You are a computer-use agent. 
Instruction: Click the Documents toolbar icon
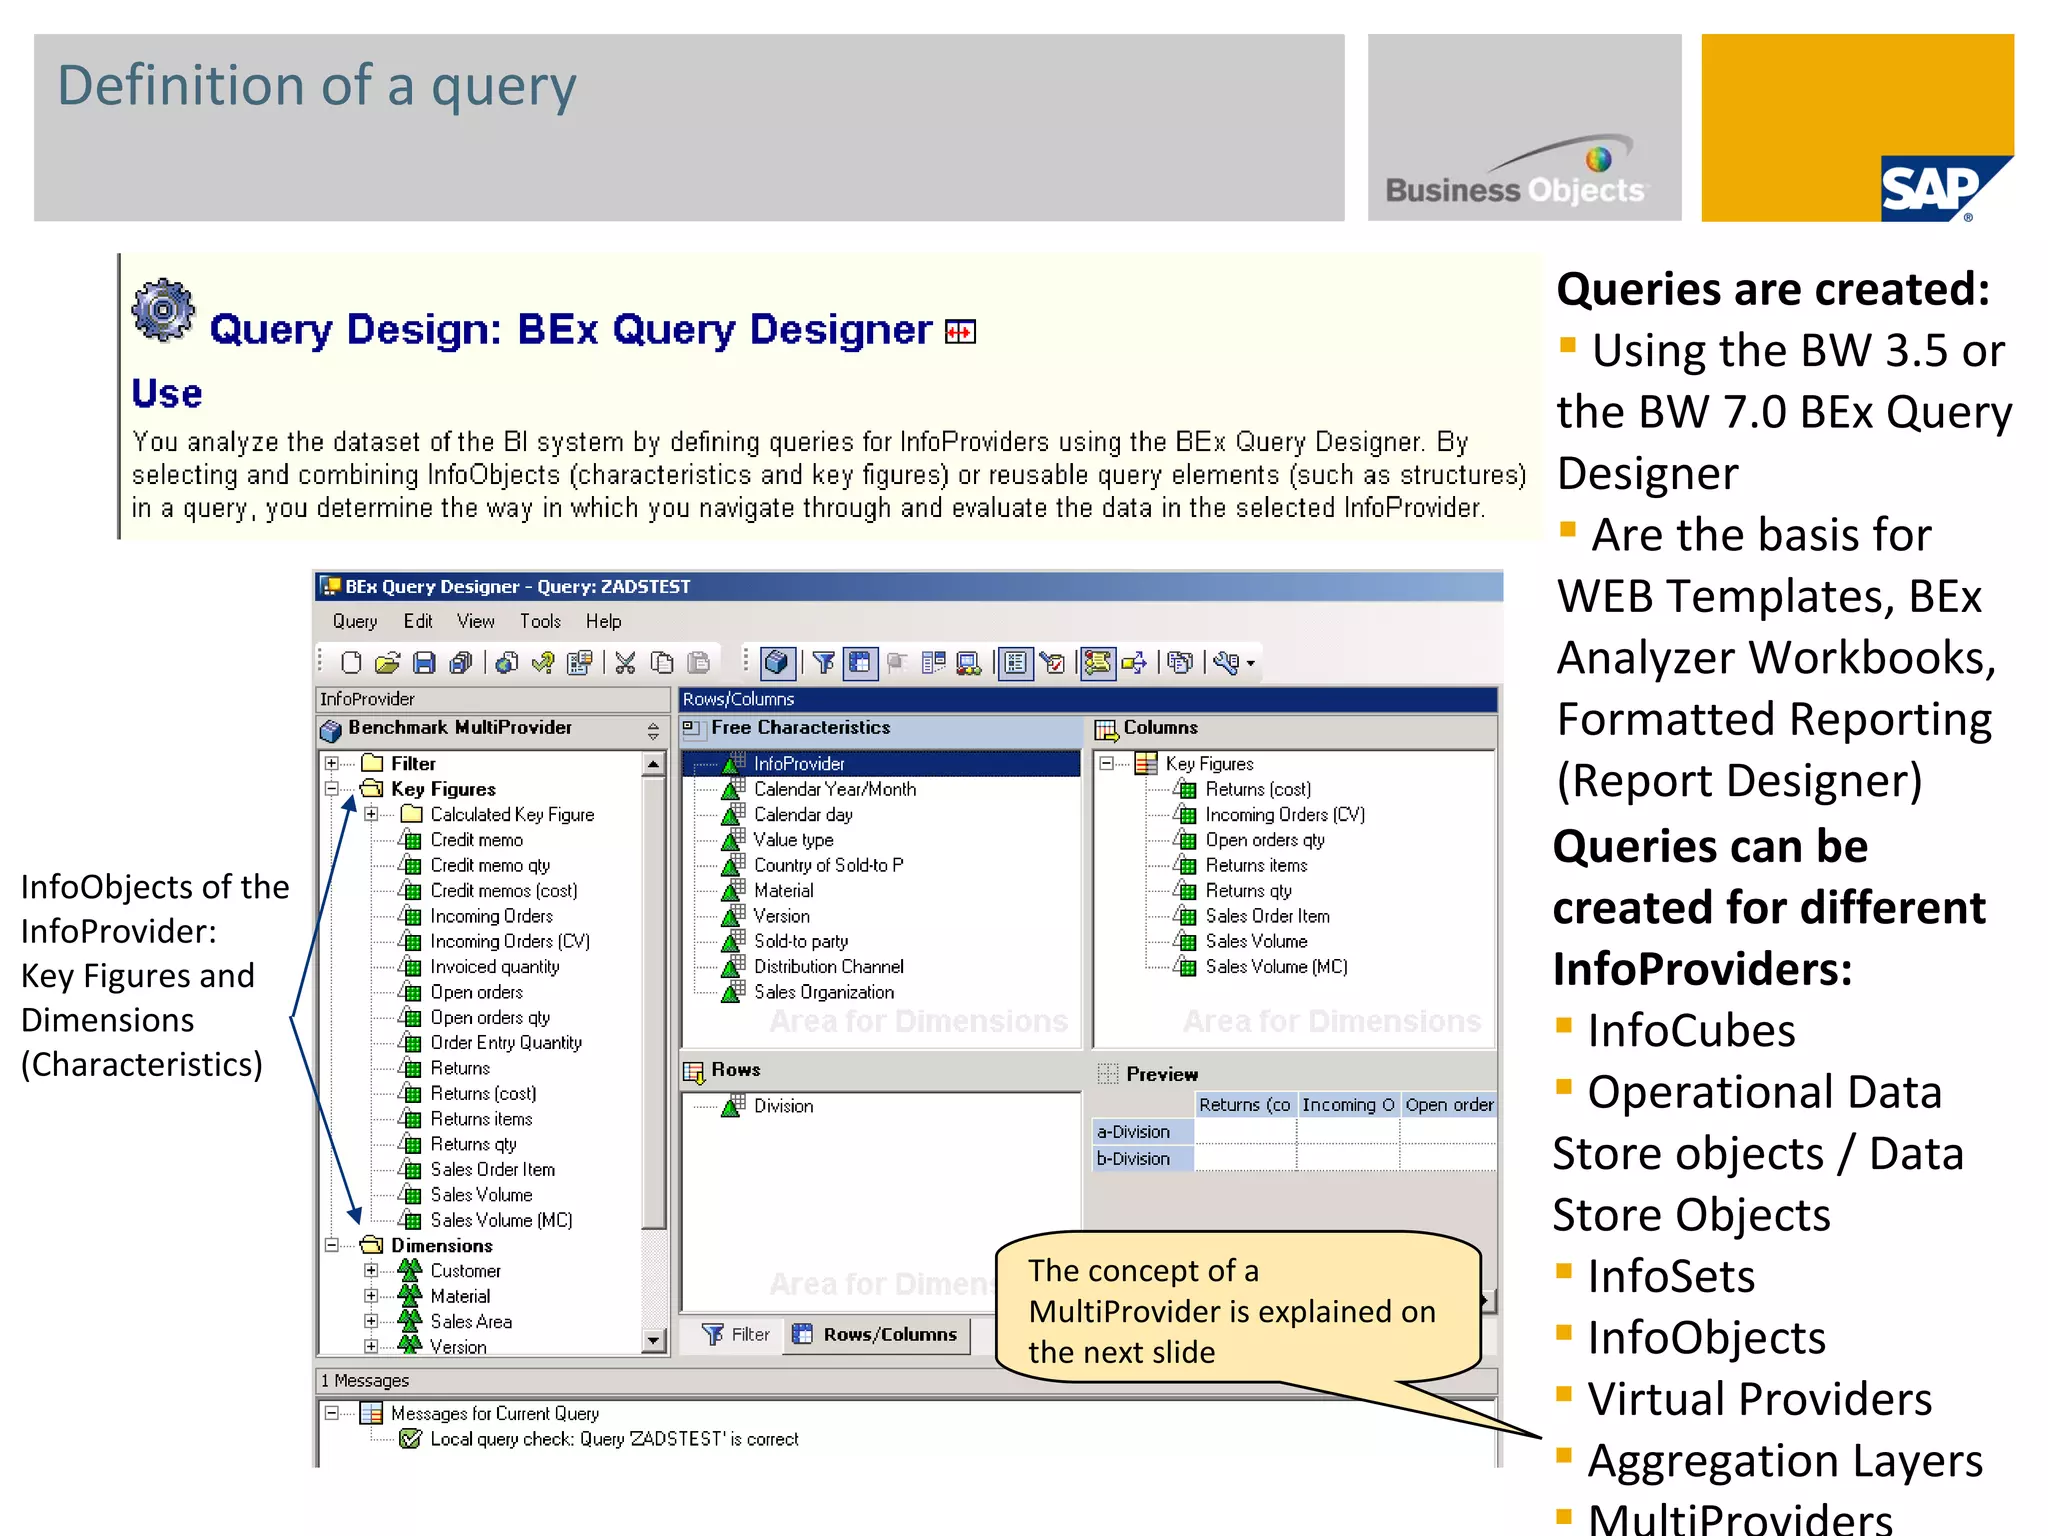1181,662
